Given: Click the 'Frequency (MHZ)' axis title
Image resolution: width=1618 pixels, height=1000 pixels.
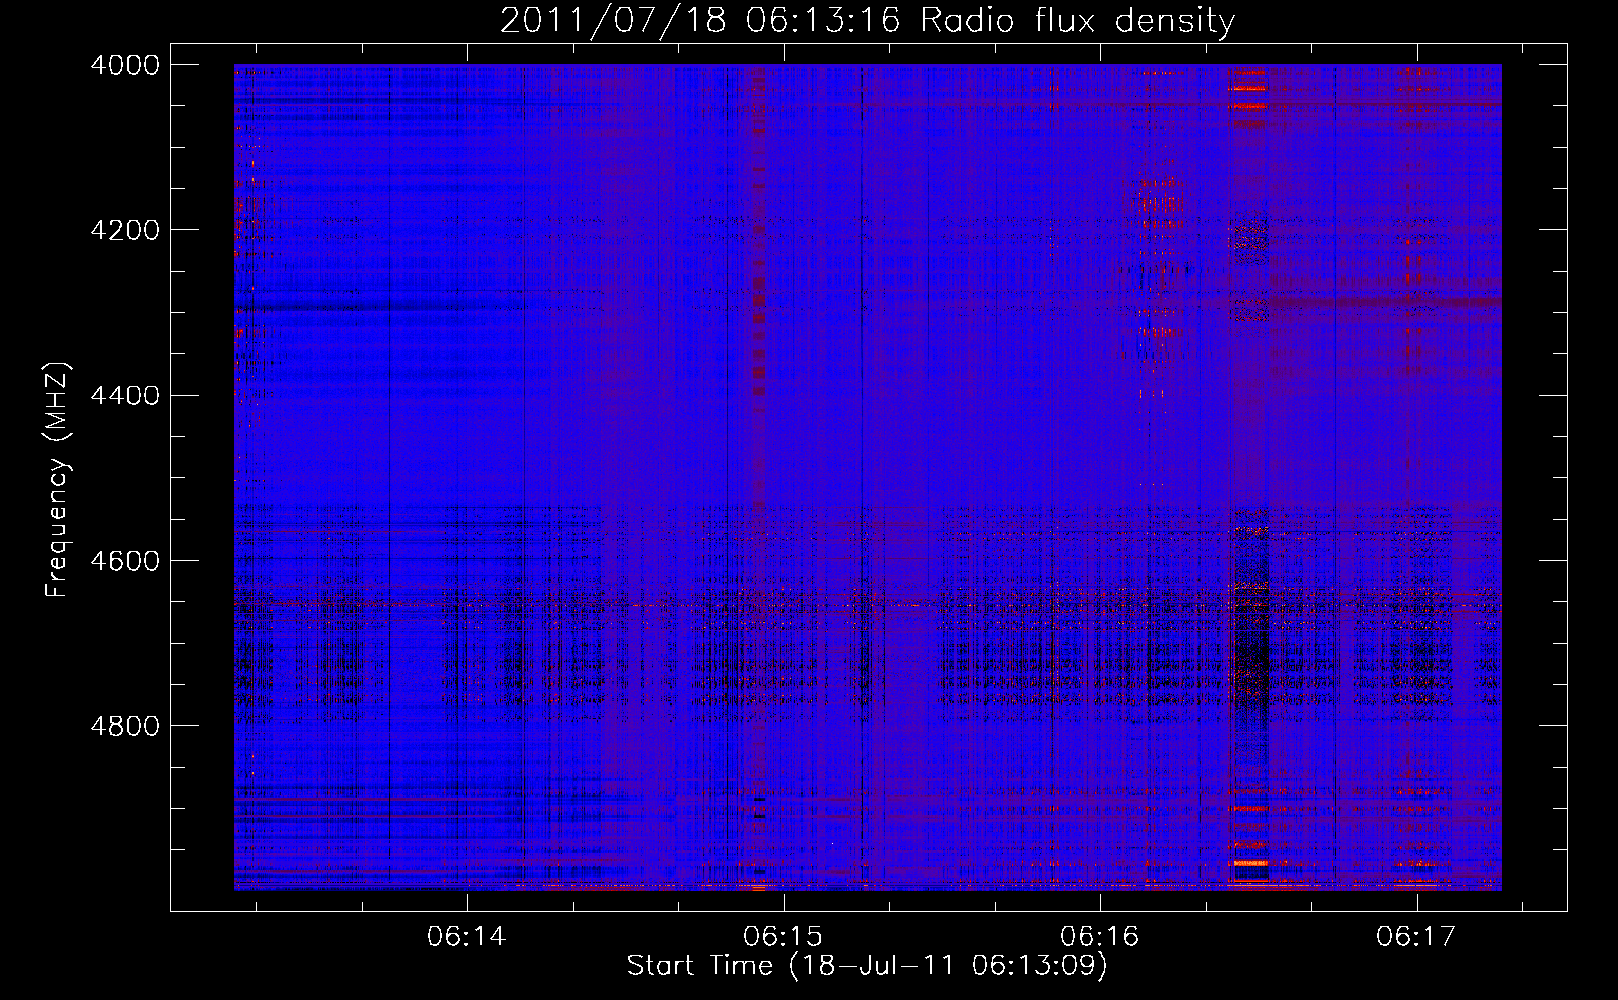Looking at the screenshot, I should pyautogui.click(x=58, y=480).
